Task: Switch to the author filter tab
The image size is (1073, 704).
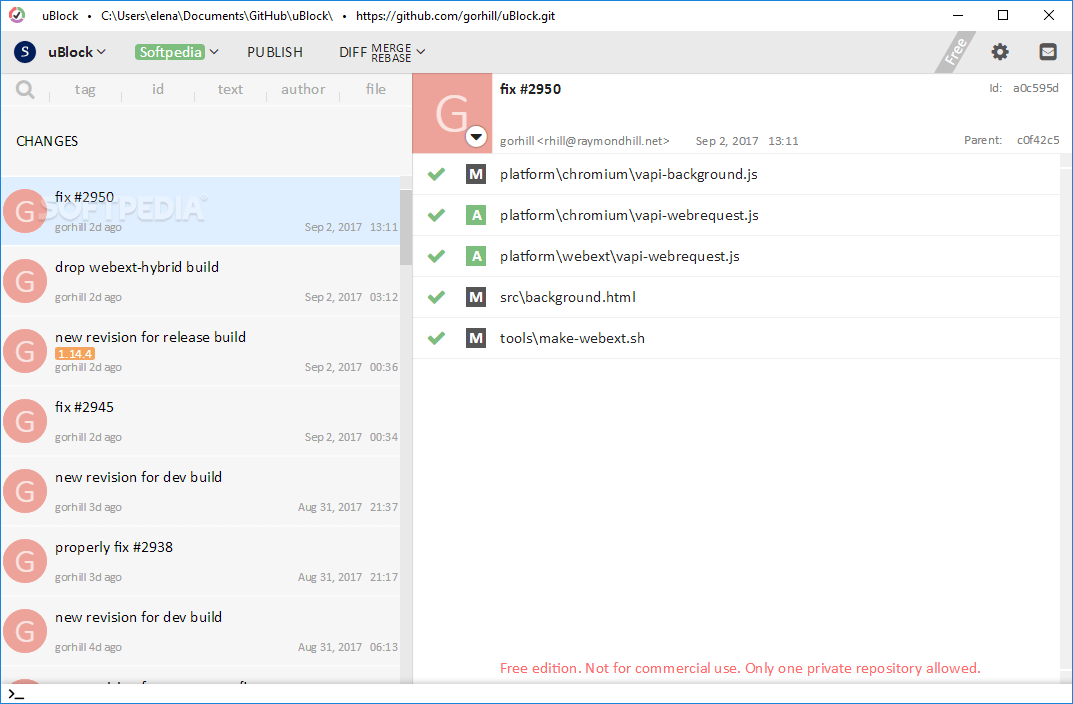Action: pos(303,89)
